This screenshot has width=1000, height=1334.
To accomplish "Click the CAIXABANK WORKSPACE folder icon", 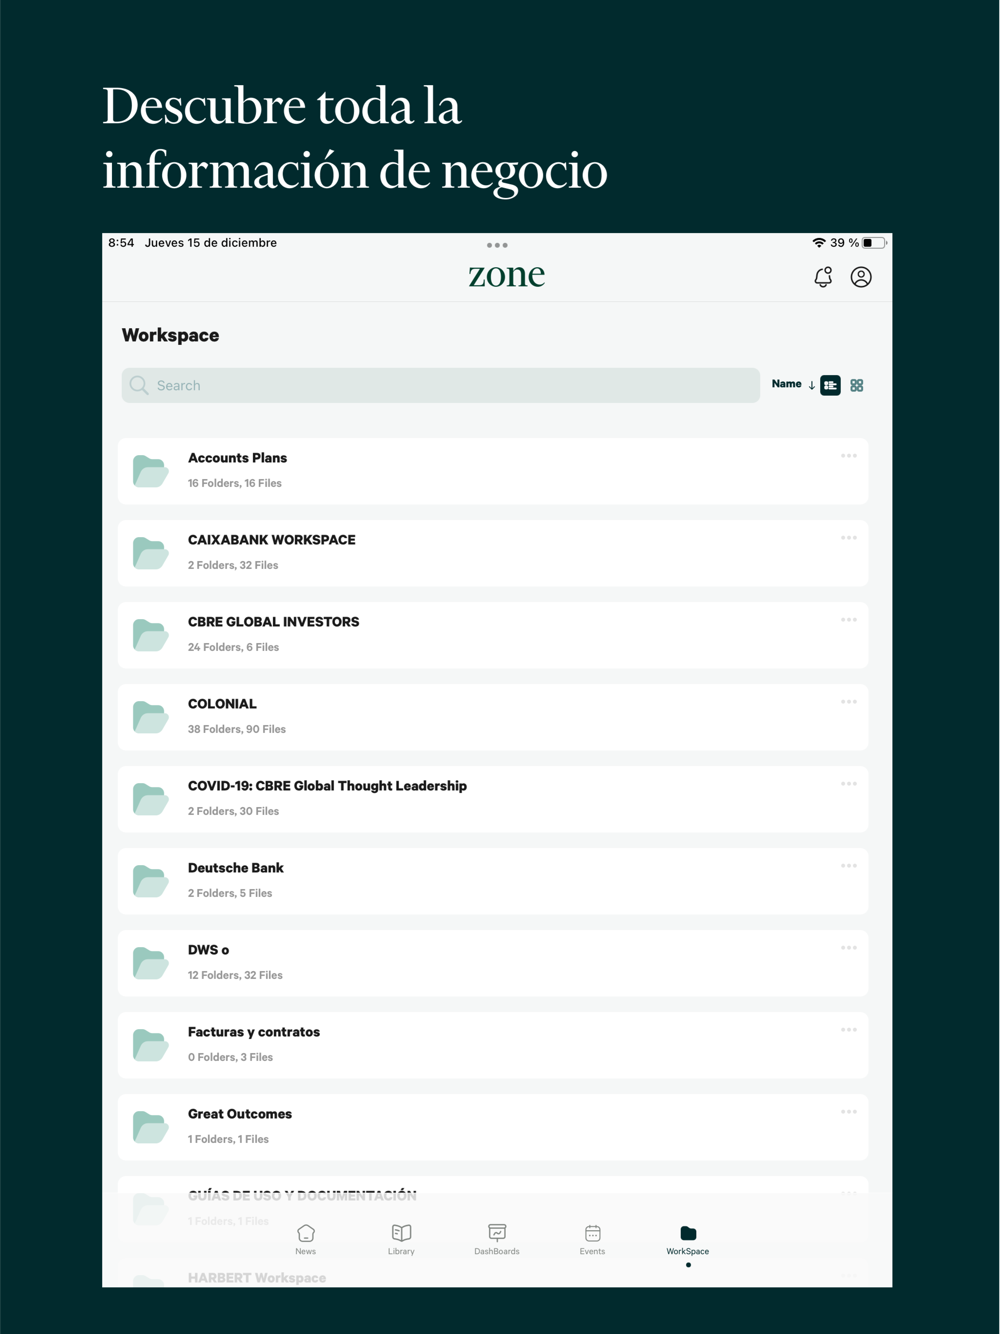I will 150,553.
